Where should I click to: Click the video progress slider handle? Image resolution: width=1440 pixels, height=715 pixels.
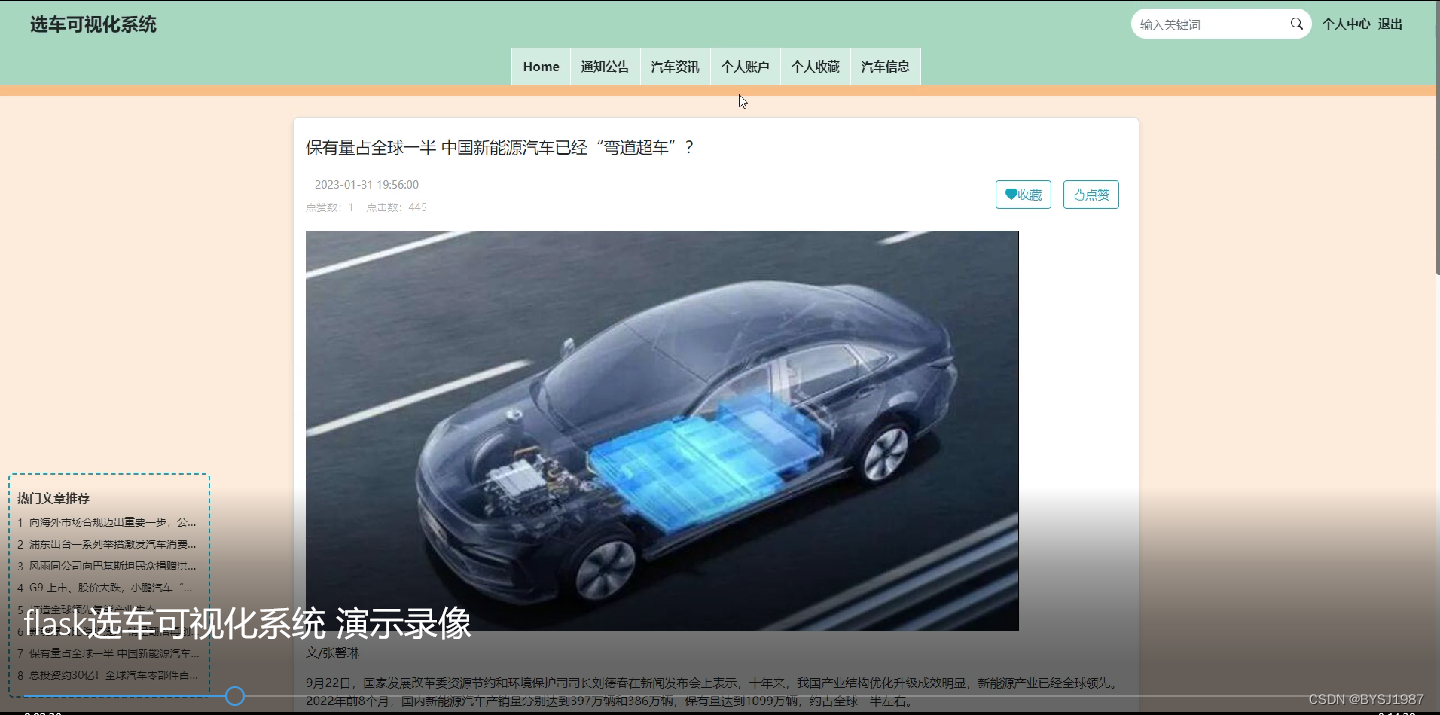[235, 696]
